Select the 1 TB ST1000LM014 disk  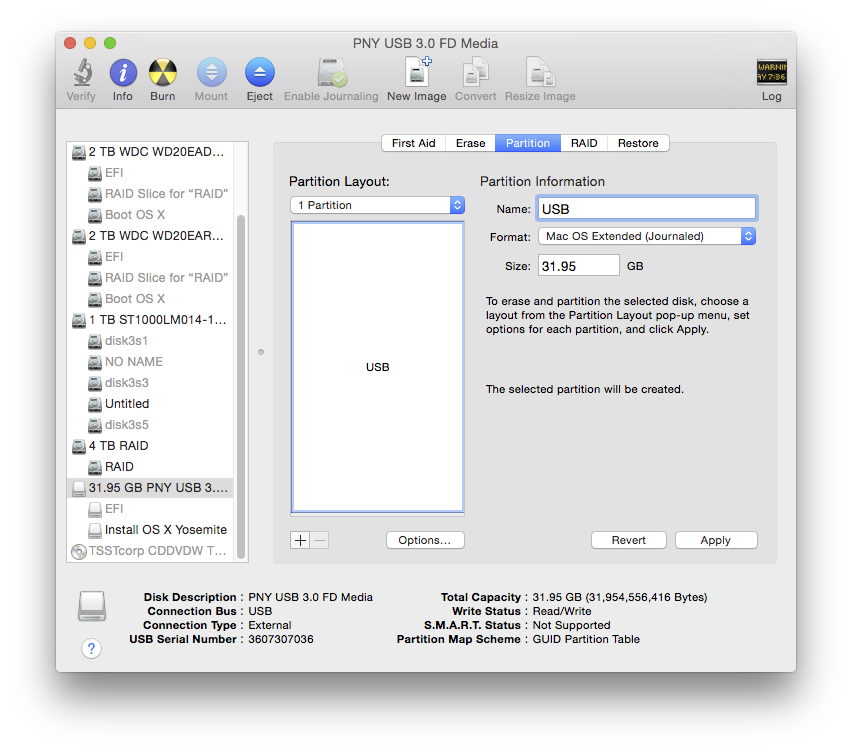coord(150,319)
